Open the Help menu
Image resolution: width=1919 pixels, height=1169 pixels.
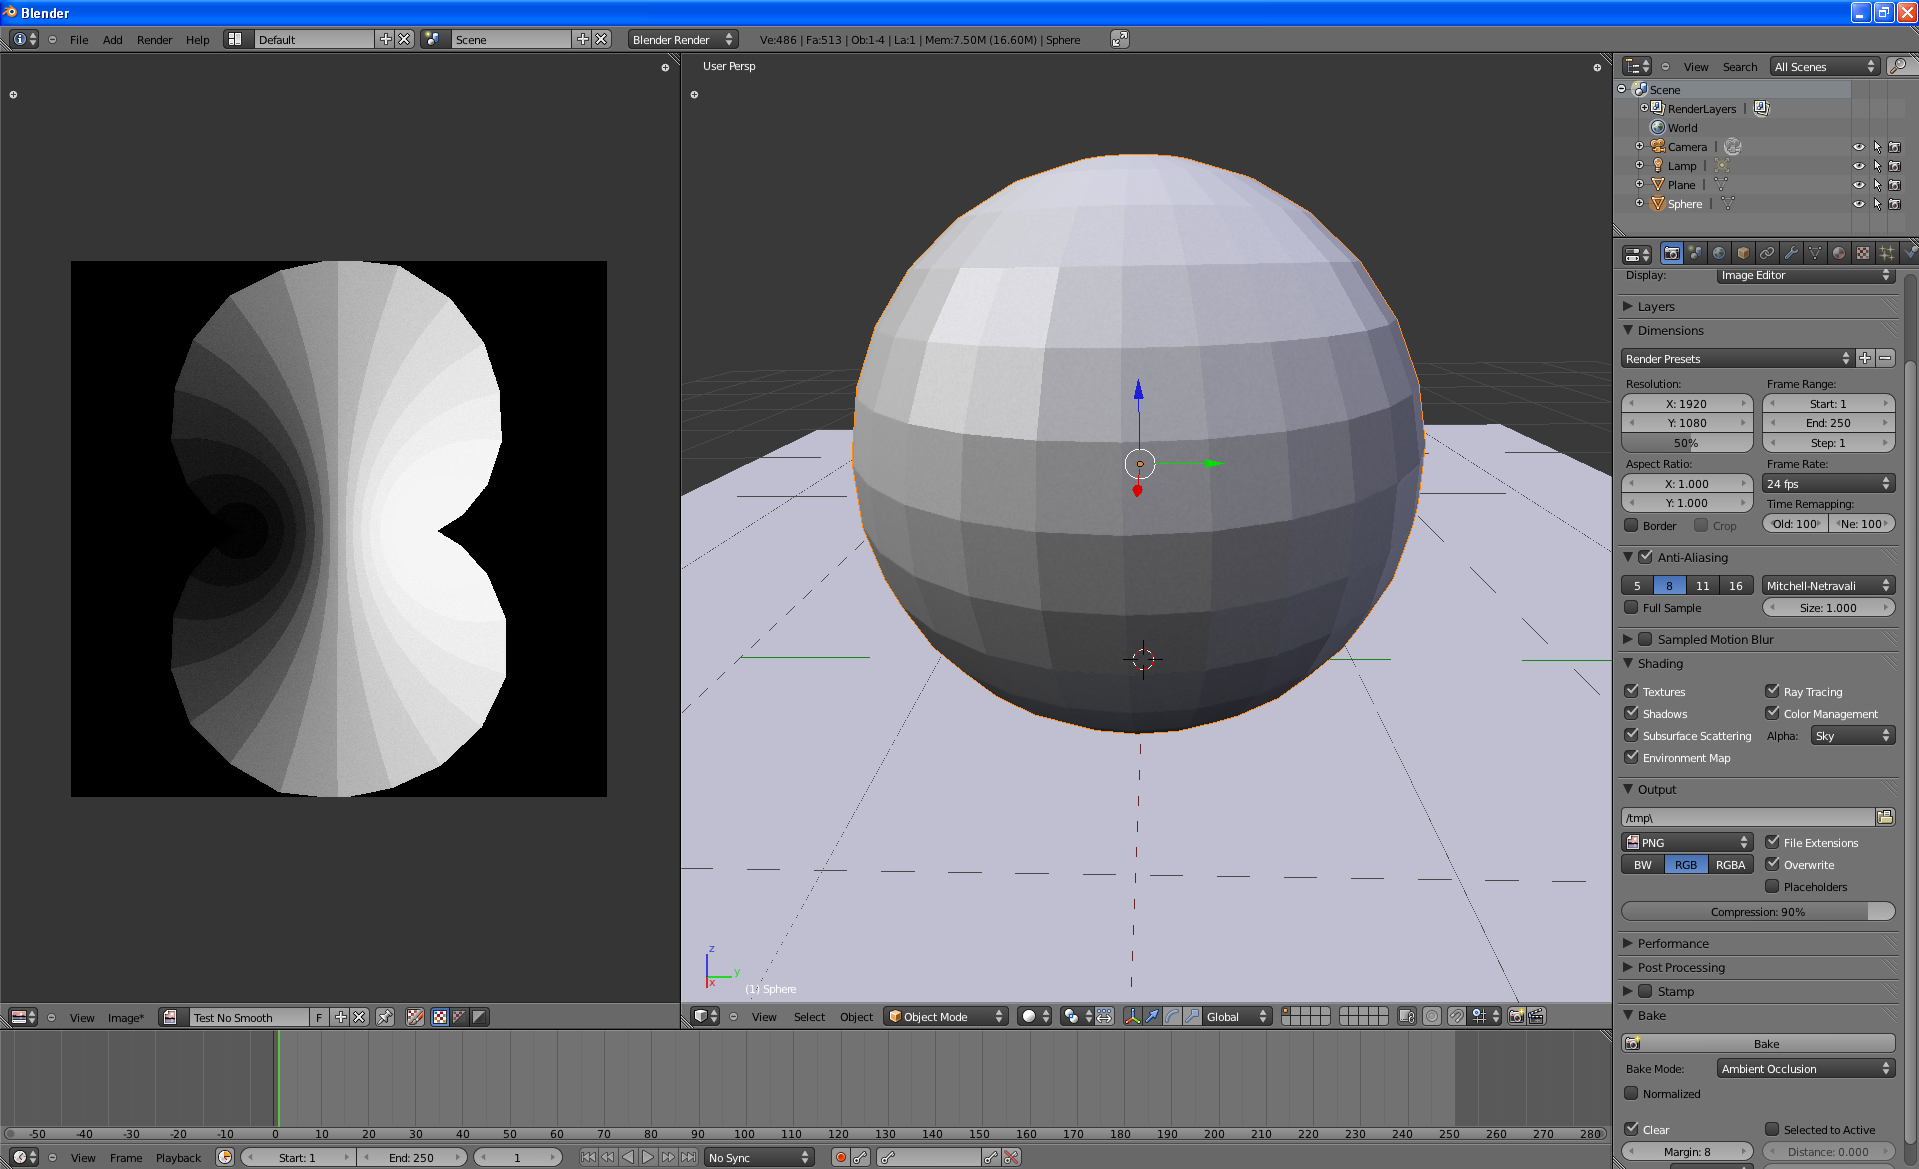(x=198, y=40)
